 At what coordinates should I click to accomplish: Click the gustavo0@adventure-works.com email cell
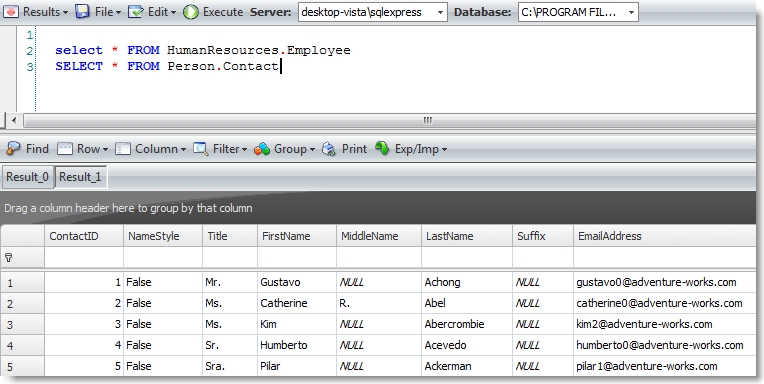[665, 282]
